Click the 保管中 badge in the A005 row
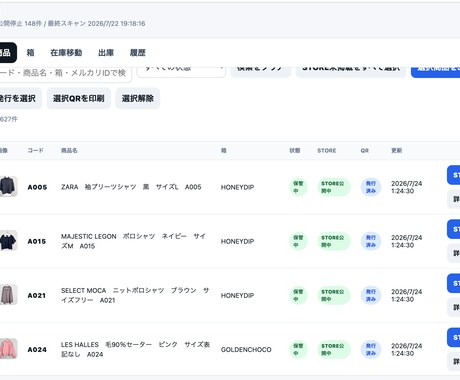460x380 pixels. 298,187
